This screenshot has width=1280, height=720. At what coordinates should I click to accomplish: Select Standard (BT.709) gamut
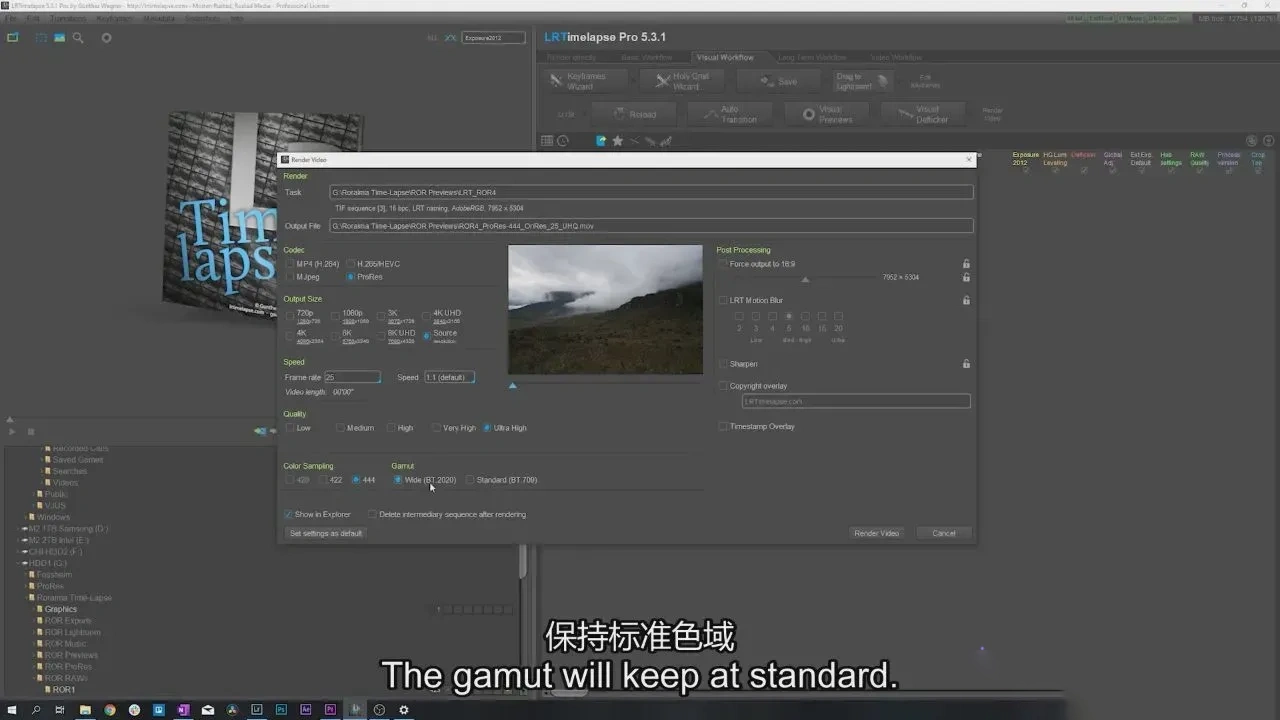502,480
